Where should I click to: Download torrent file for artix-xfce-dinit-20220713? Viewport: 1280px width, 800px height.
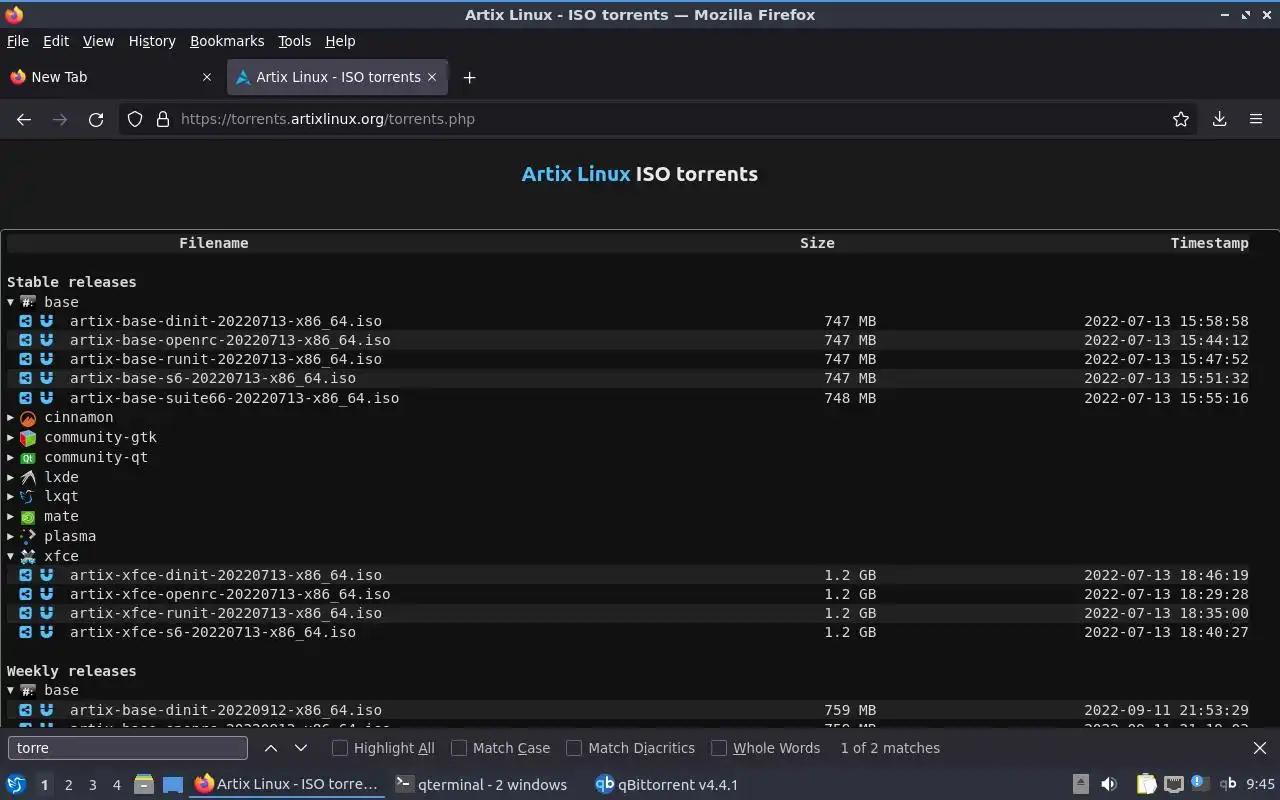click(x=26, y=575)
